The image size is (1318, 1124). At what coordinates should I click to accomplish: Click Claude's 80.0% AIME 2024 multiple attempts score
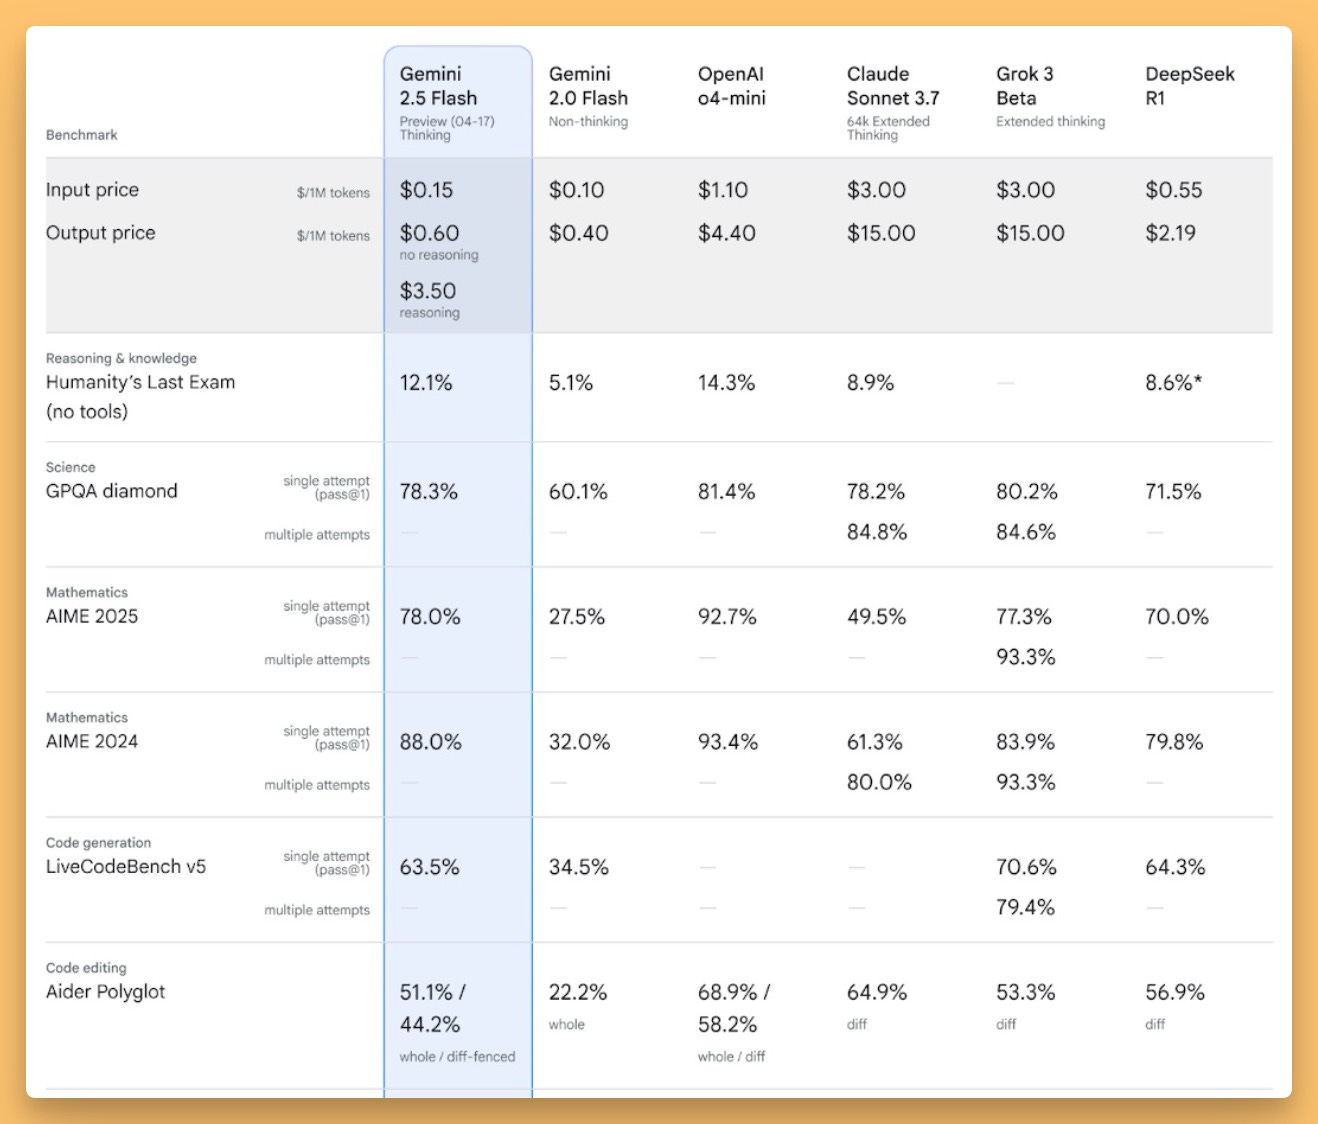(x=879, y=782)
